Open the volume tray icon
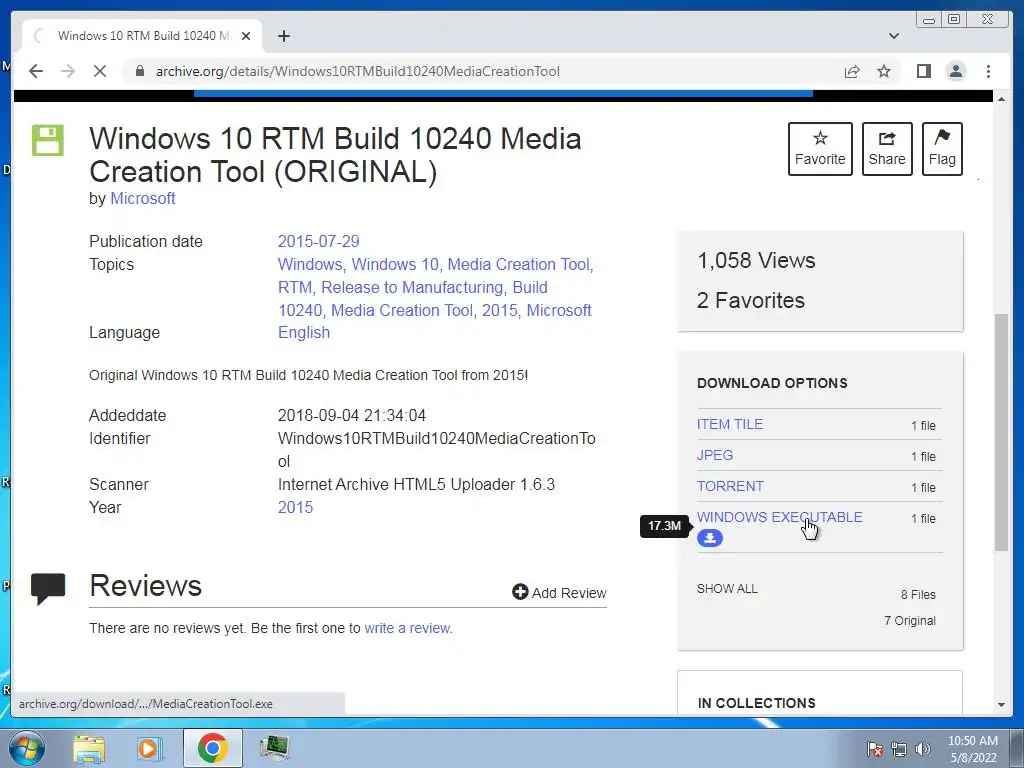1024x768 pixels. point(922,749)
